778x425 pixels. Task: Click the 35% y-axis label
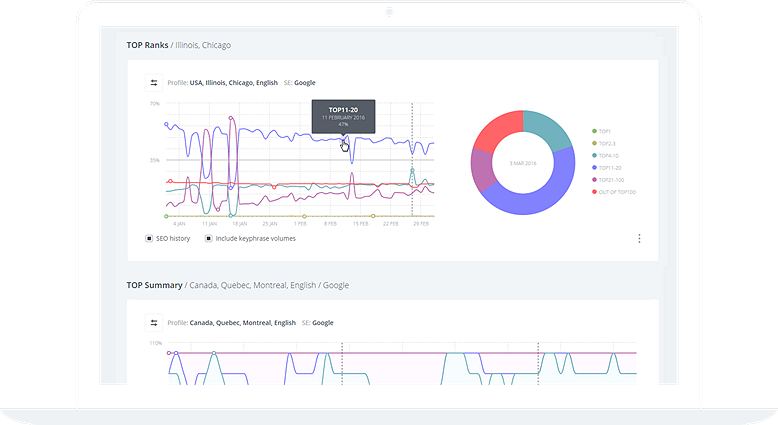point(155,160)
